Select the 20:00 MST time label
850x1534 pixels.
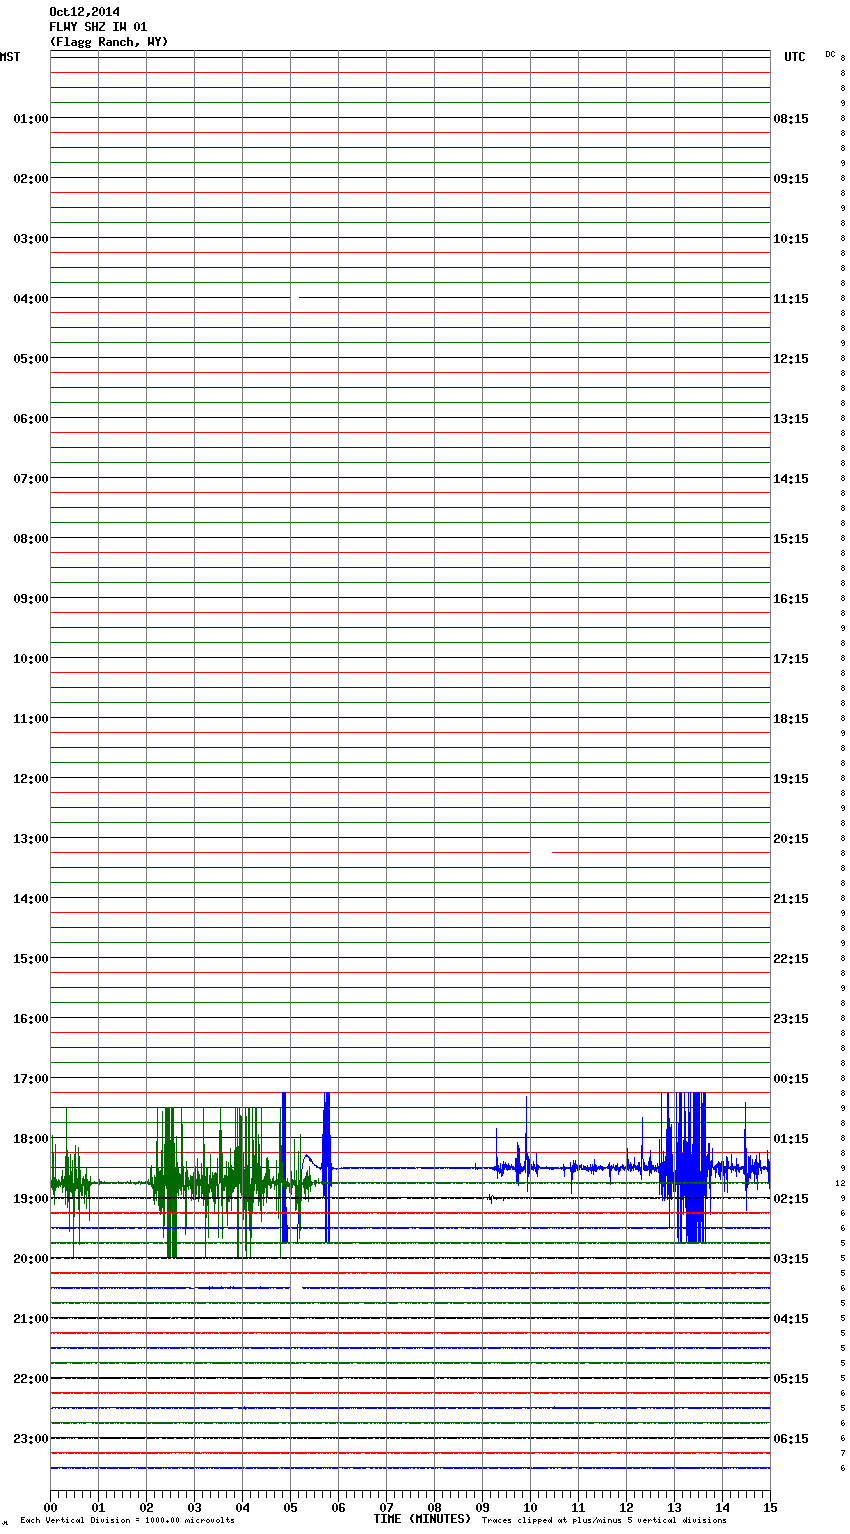31,1259
